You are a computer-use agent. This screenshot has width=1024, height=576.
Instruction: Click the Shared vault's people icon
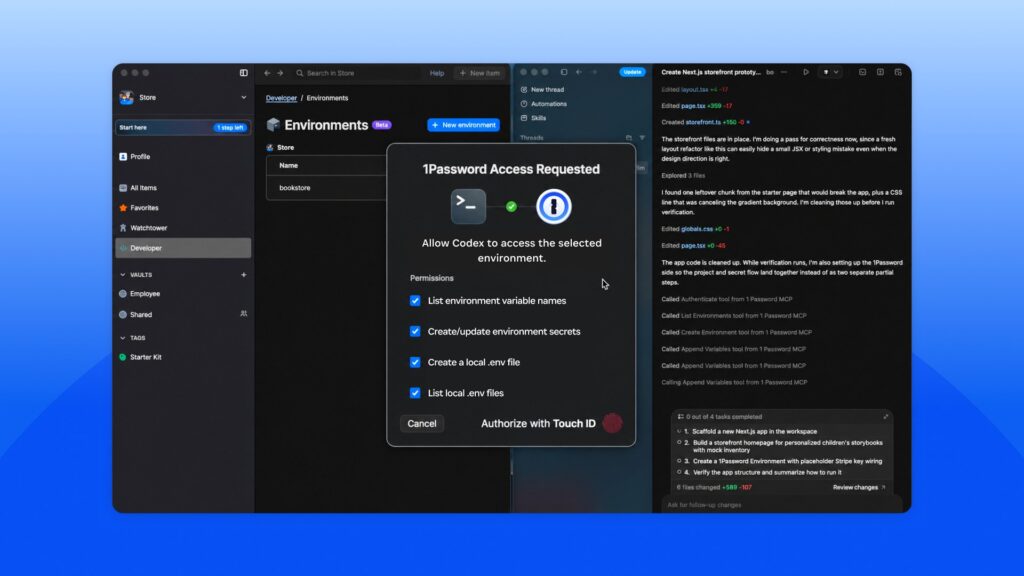pyautogui.click(x=244, y=314)
